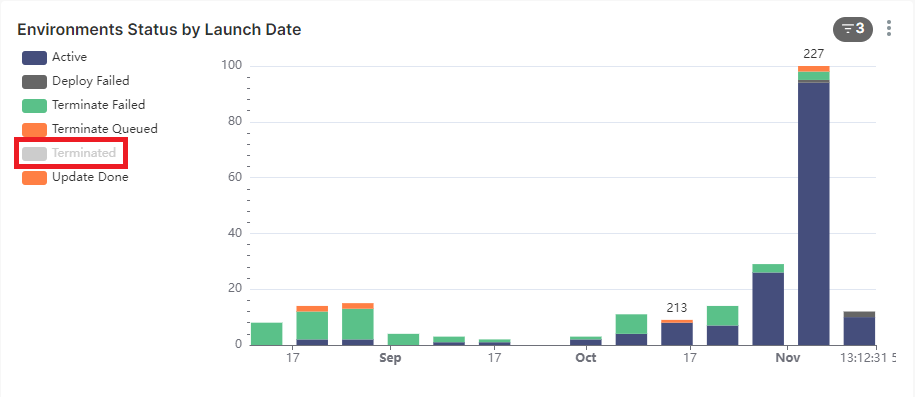Select the gray segment atop the last bar
The height and width of the screenshot is (406, 915).
coord(859,314)
